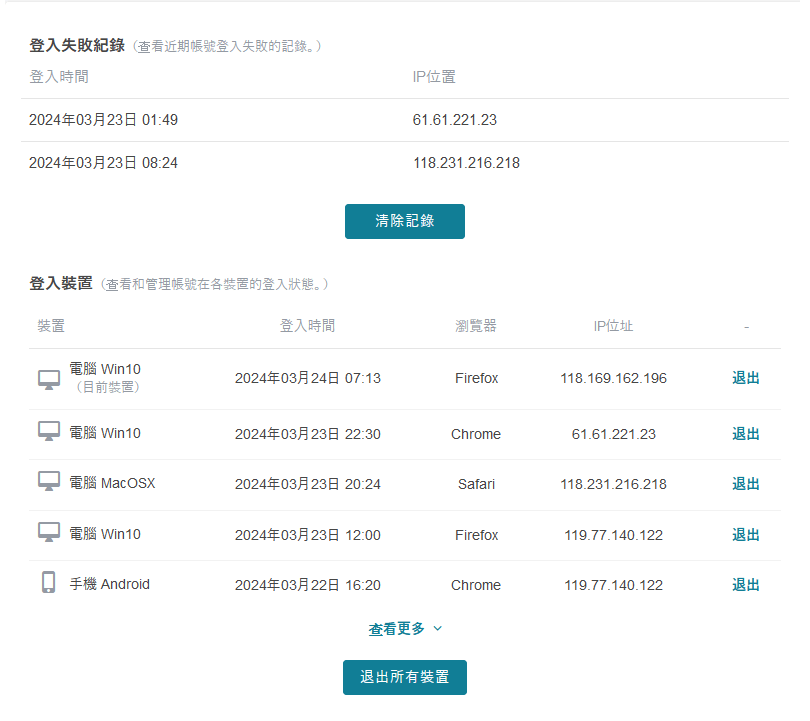Viewport: 810px width, 721px height.
Task: Select the failed login entry at 08:24
Action: [103, 162]
